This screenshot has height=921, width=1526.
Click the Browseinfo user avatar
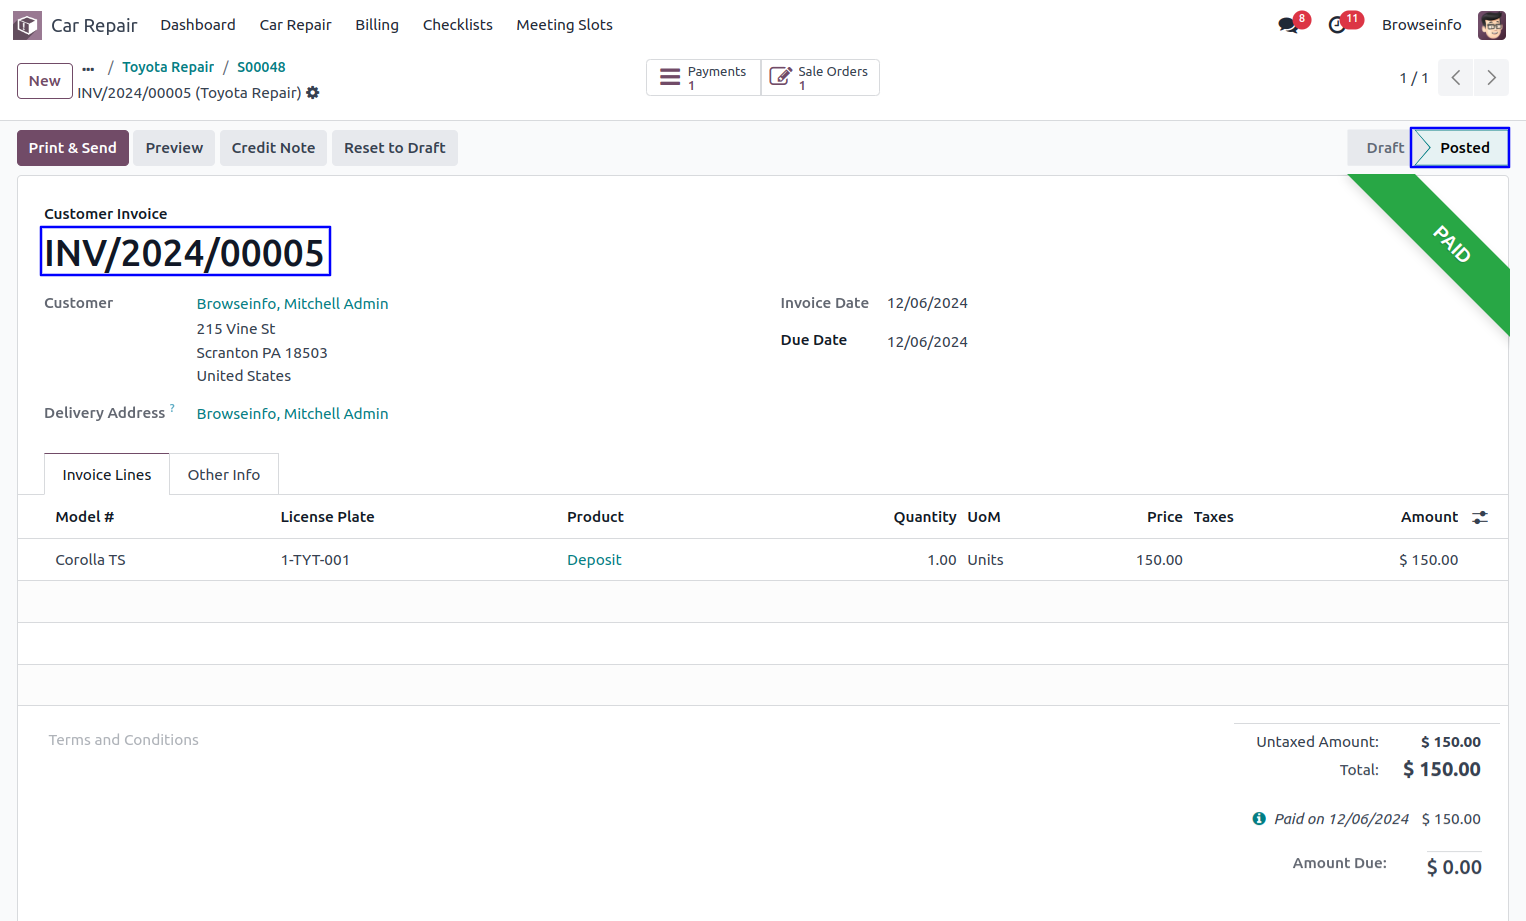pos(1491,25)
